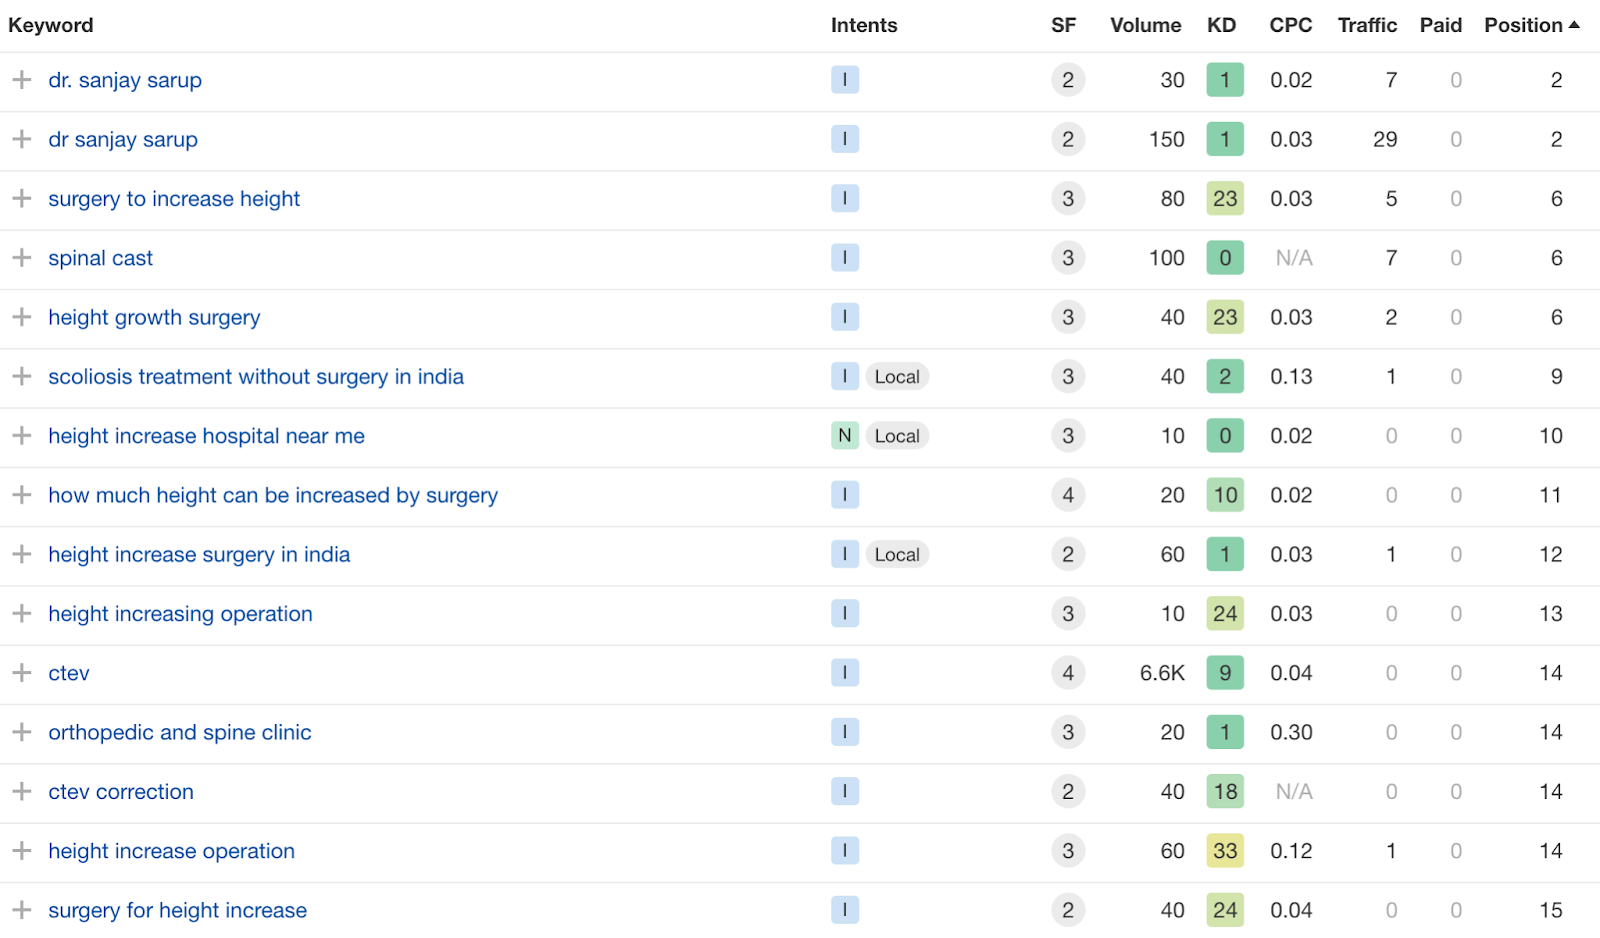Viewport: 1600px width, 938px height.
Task: Click plus icon beside 'height increase operation'
Action: [22, 851]
